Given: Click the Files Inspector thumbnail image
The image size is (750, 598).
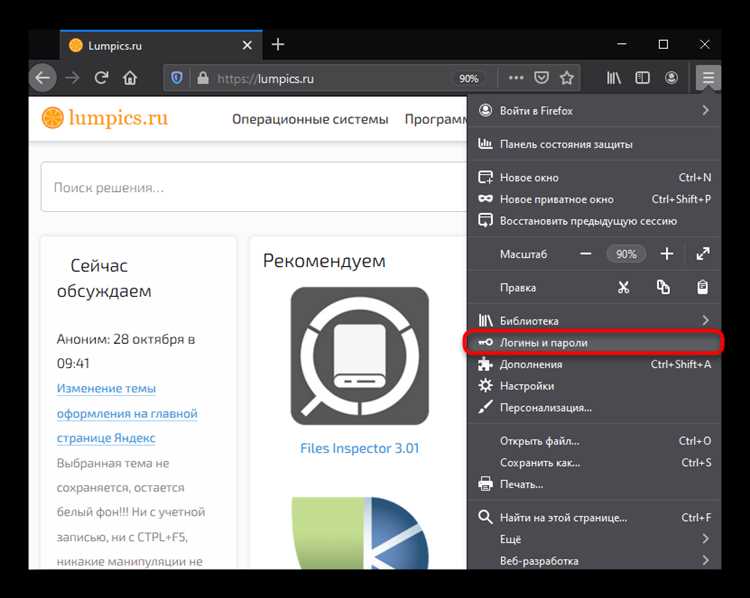Looking at the screenshot, I should click(360, 356).
